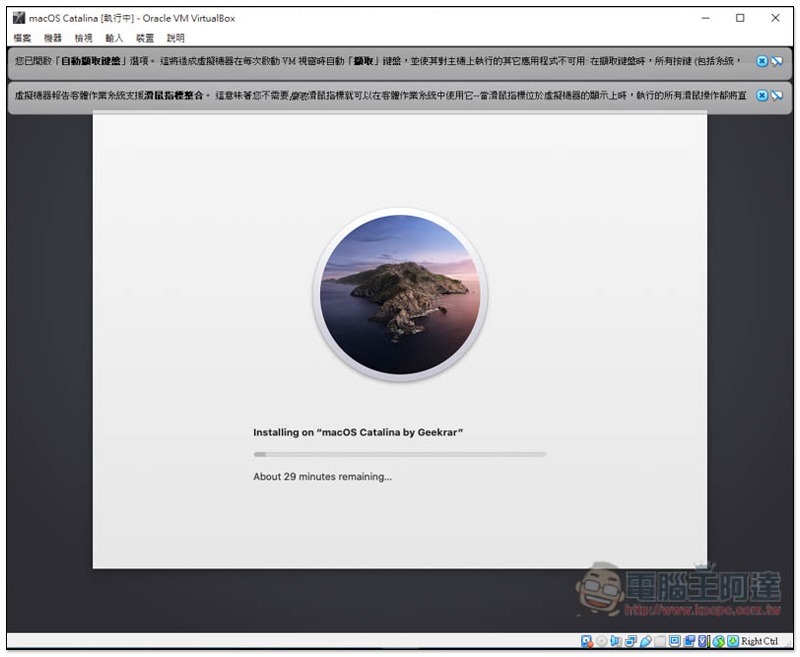This screenshot has height=657, width=800.
Task: Open the 檢視 (View) menu
Action: [x=83, y=38]
